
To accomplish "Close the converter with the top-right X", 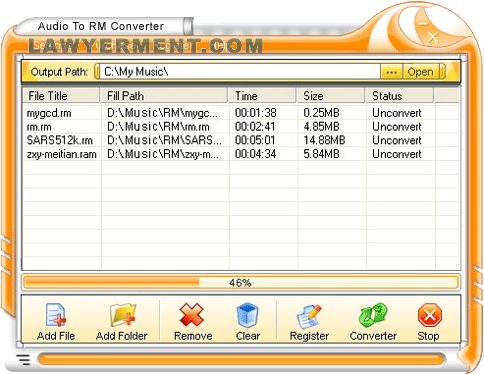I will tap(433, 37).
